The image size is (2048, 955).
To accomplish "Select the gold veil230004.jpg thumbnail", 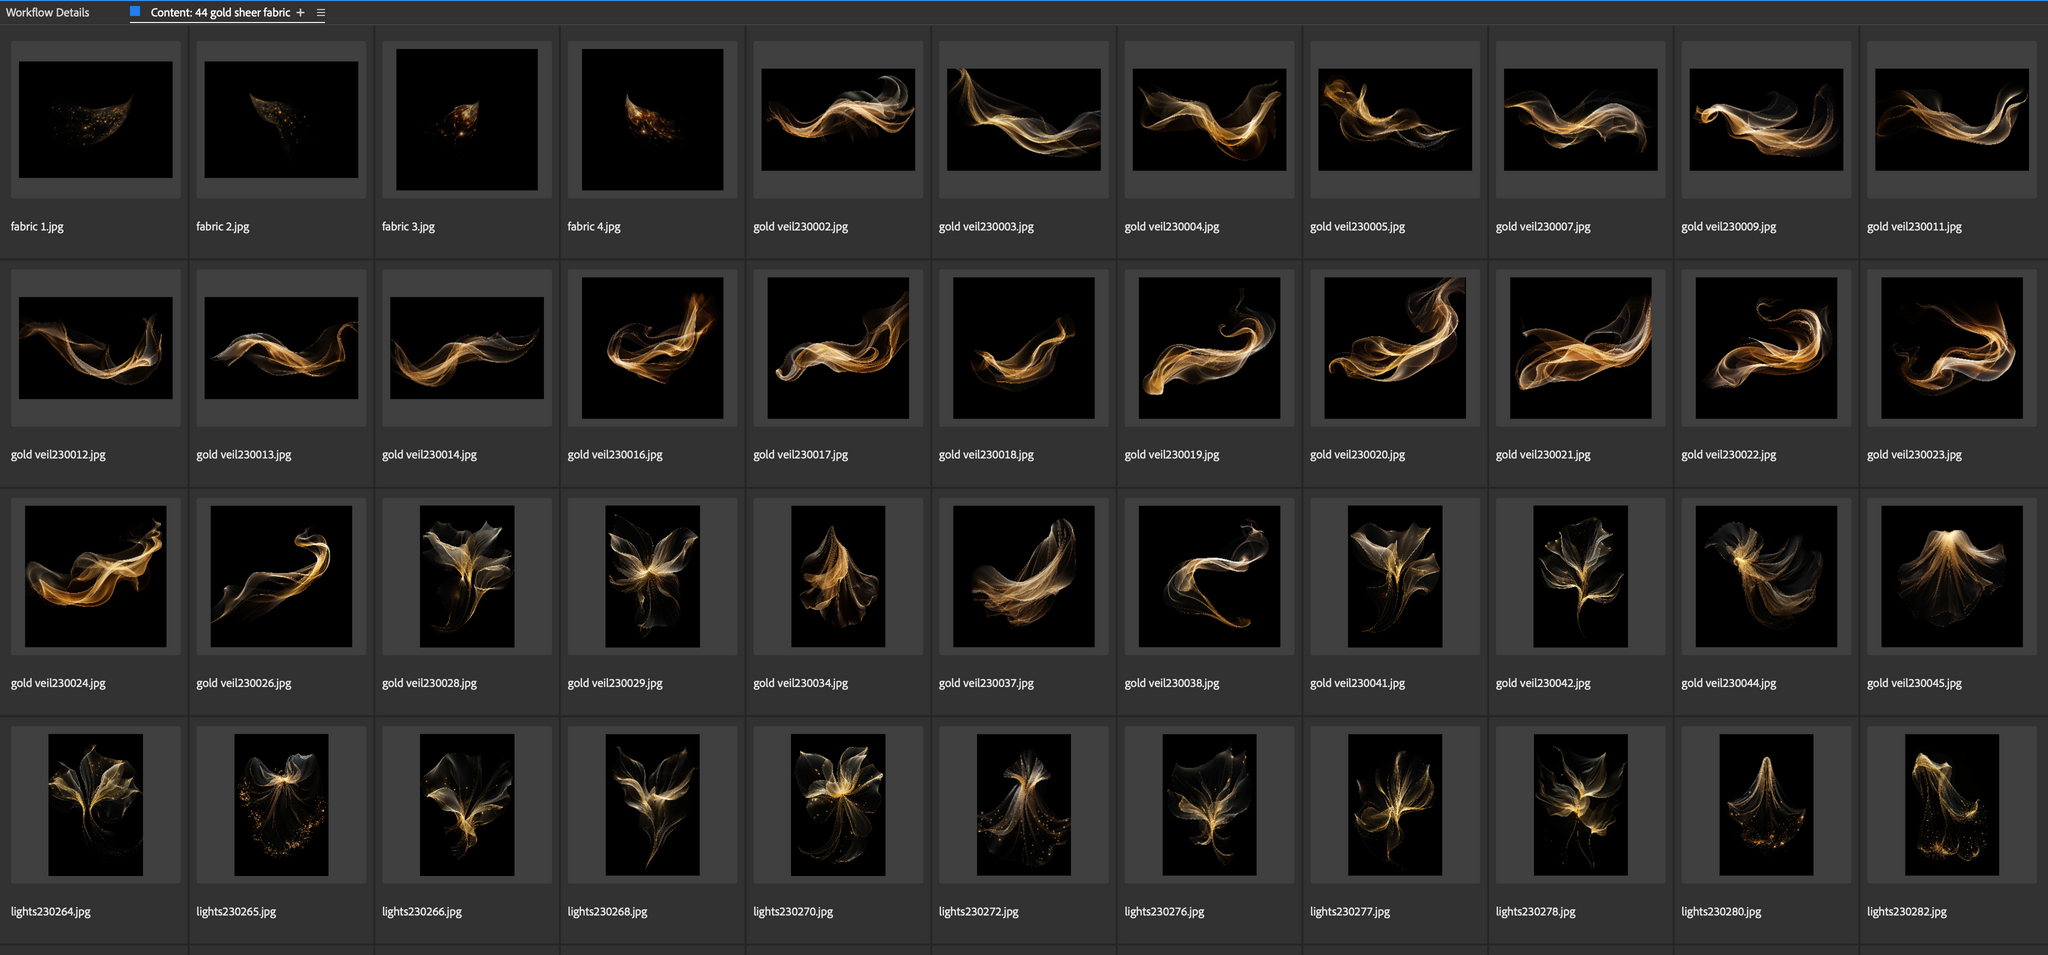I will pyautogui.click(x=1209, y=120).
